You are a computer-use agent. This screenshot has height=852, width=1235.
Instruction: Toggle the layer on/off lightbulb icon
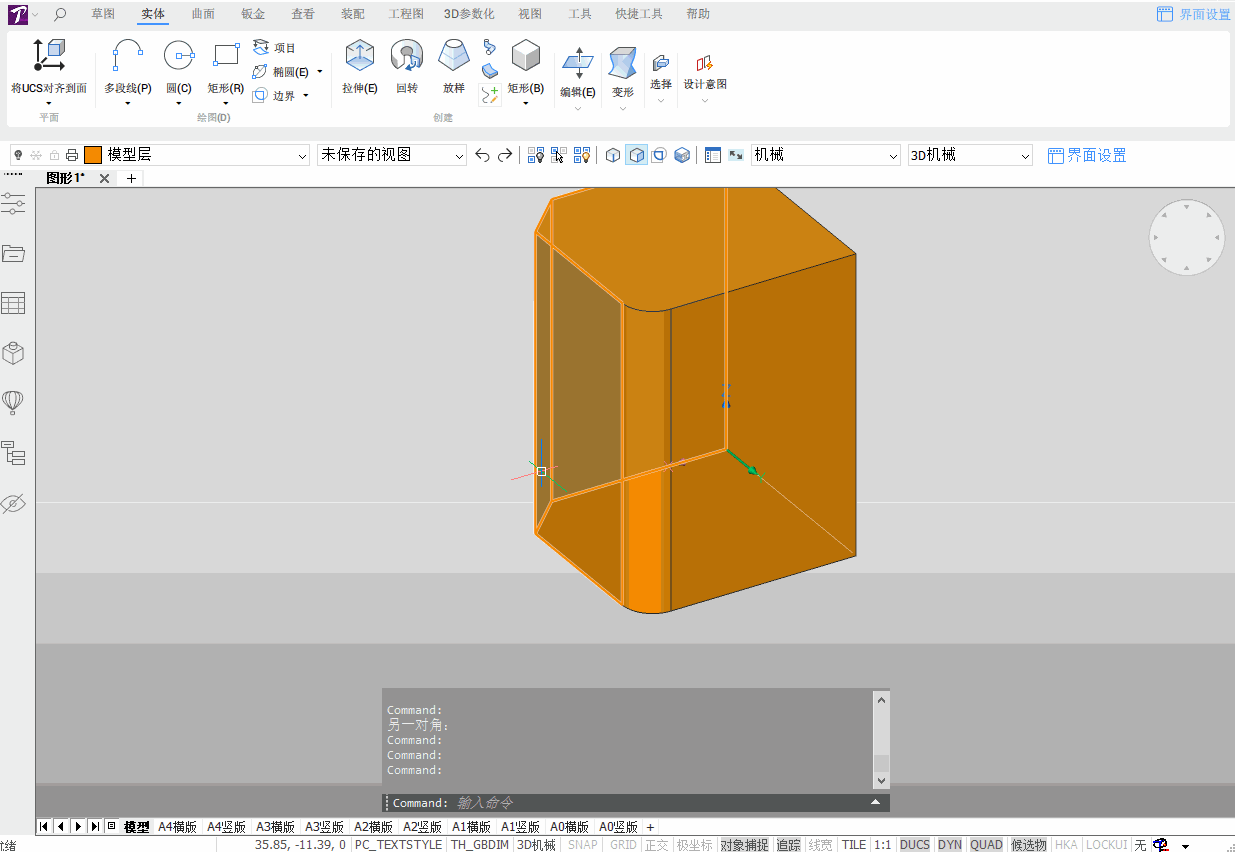(18, 155)
